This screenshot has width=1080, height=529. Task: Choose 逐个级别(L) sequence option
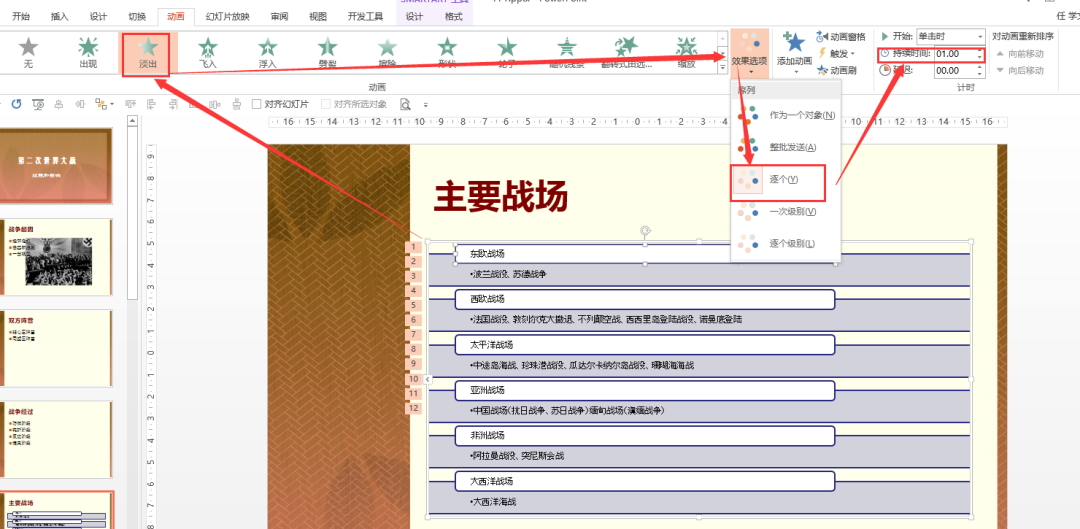(x=786, y=243)
